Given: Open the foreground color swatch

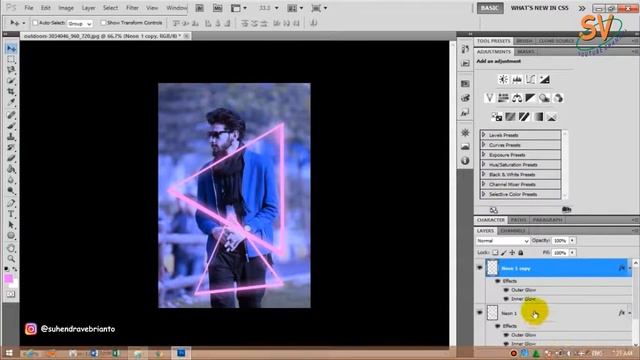Looking at the screenshot, I should (x=8, y=279).
